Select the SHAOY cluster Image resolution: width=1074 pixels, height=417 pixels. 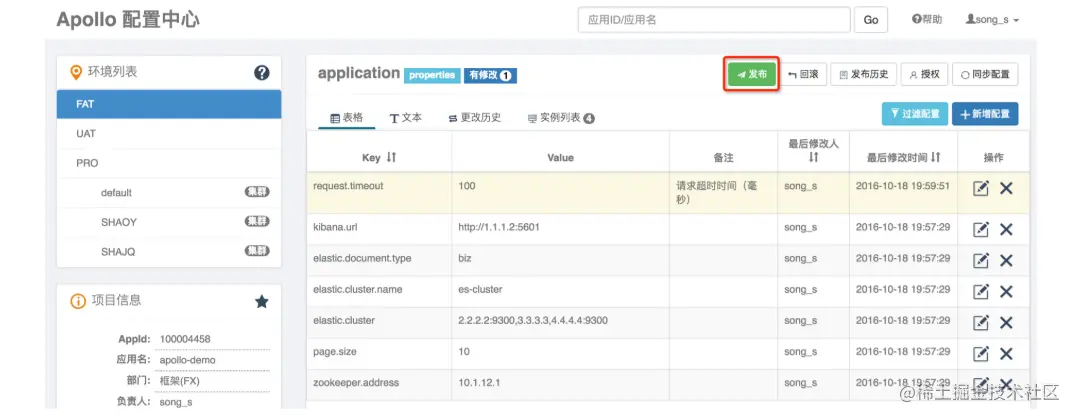(x=169, y=222)
